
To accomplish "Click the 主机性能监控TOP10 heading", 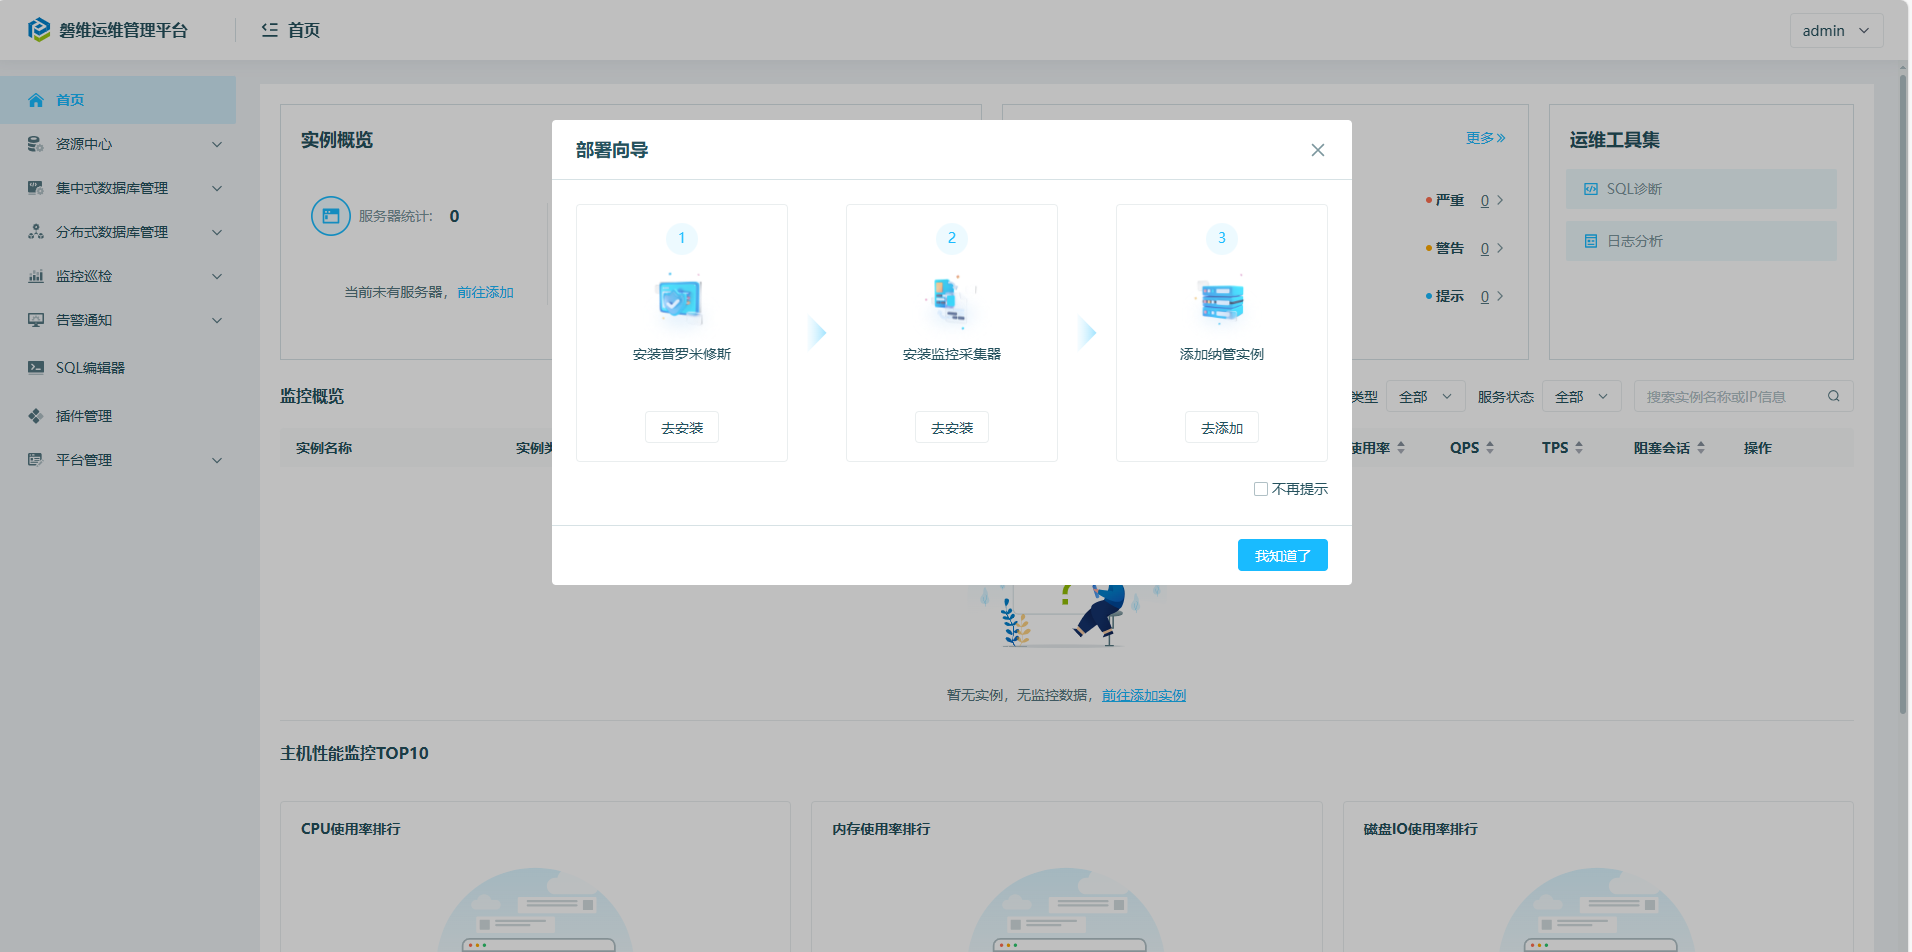I will click(354, 753).
